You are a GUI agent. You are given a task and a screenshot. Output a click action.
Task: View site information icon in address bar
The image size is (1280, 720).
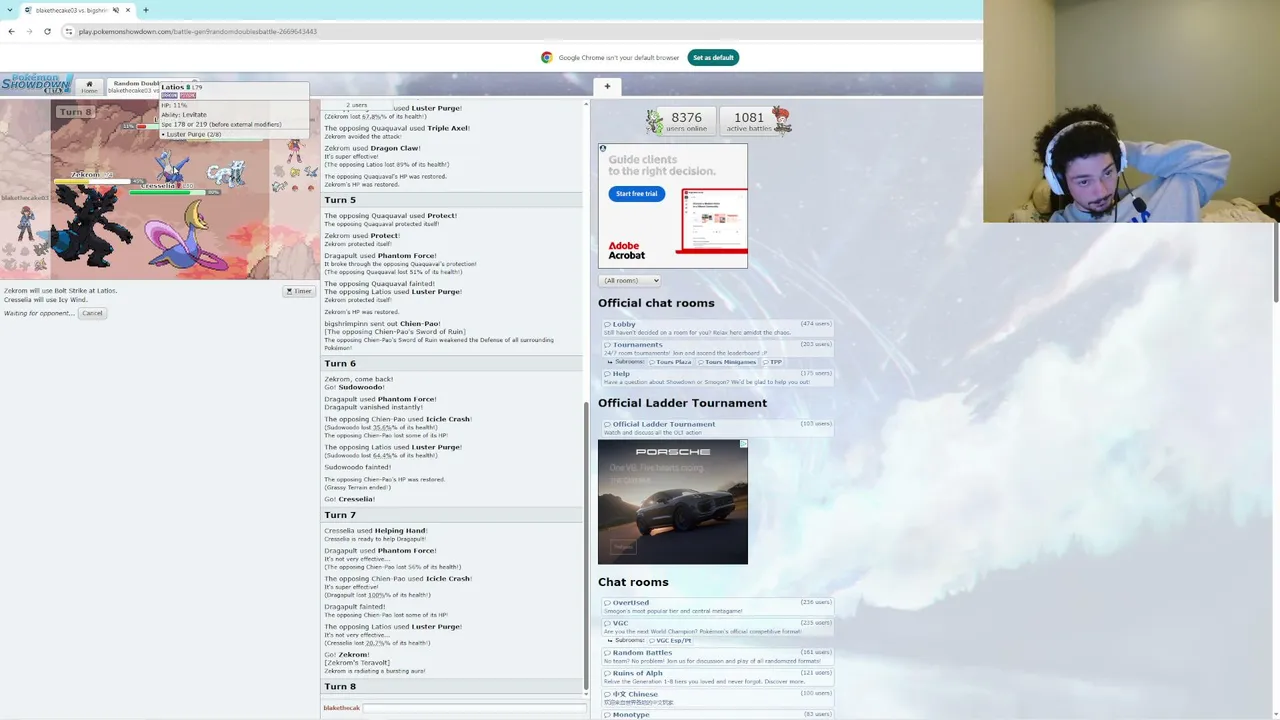pyautogui.click(x=69, y=31)
